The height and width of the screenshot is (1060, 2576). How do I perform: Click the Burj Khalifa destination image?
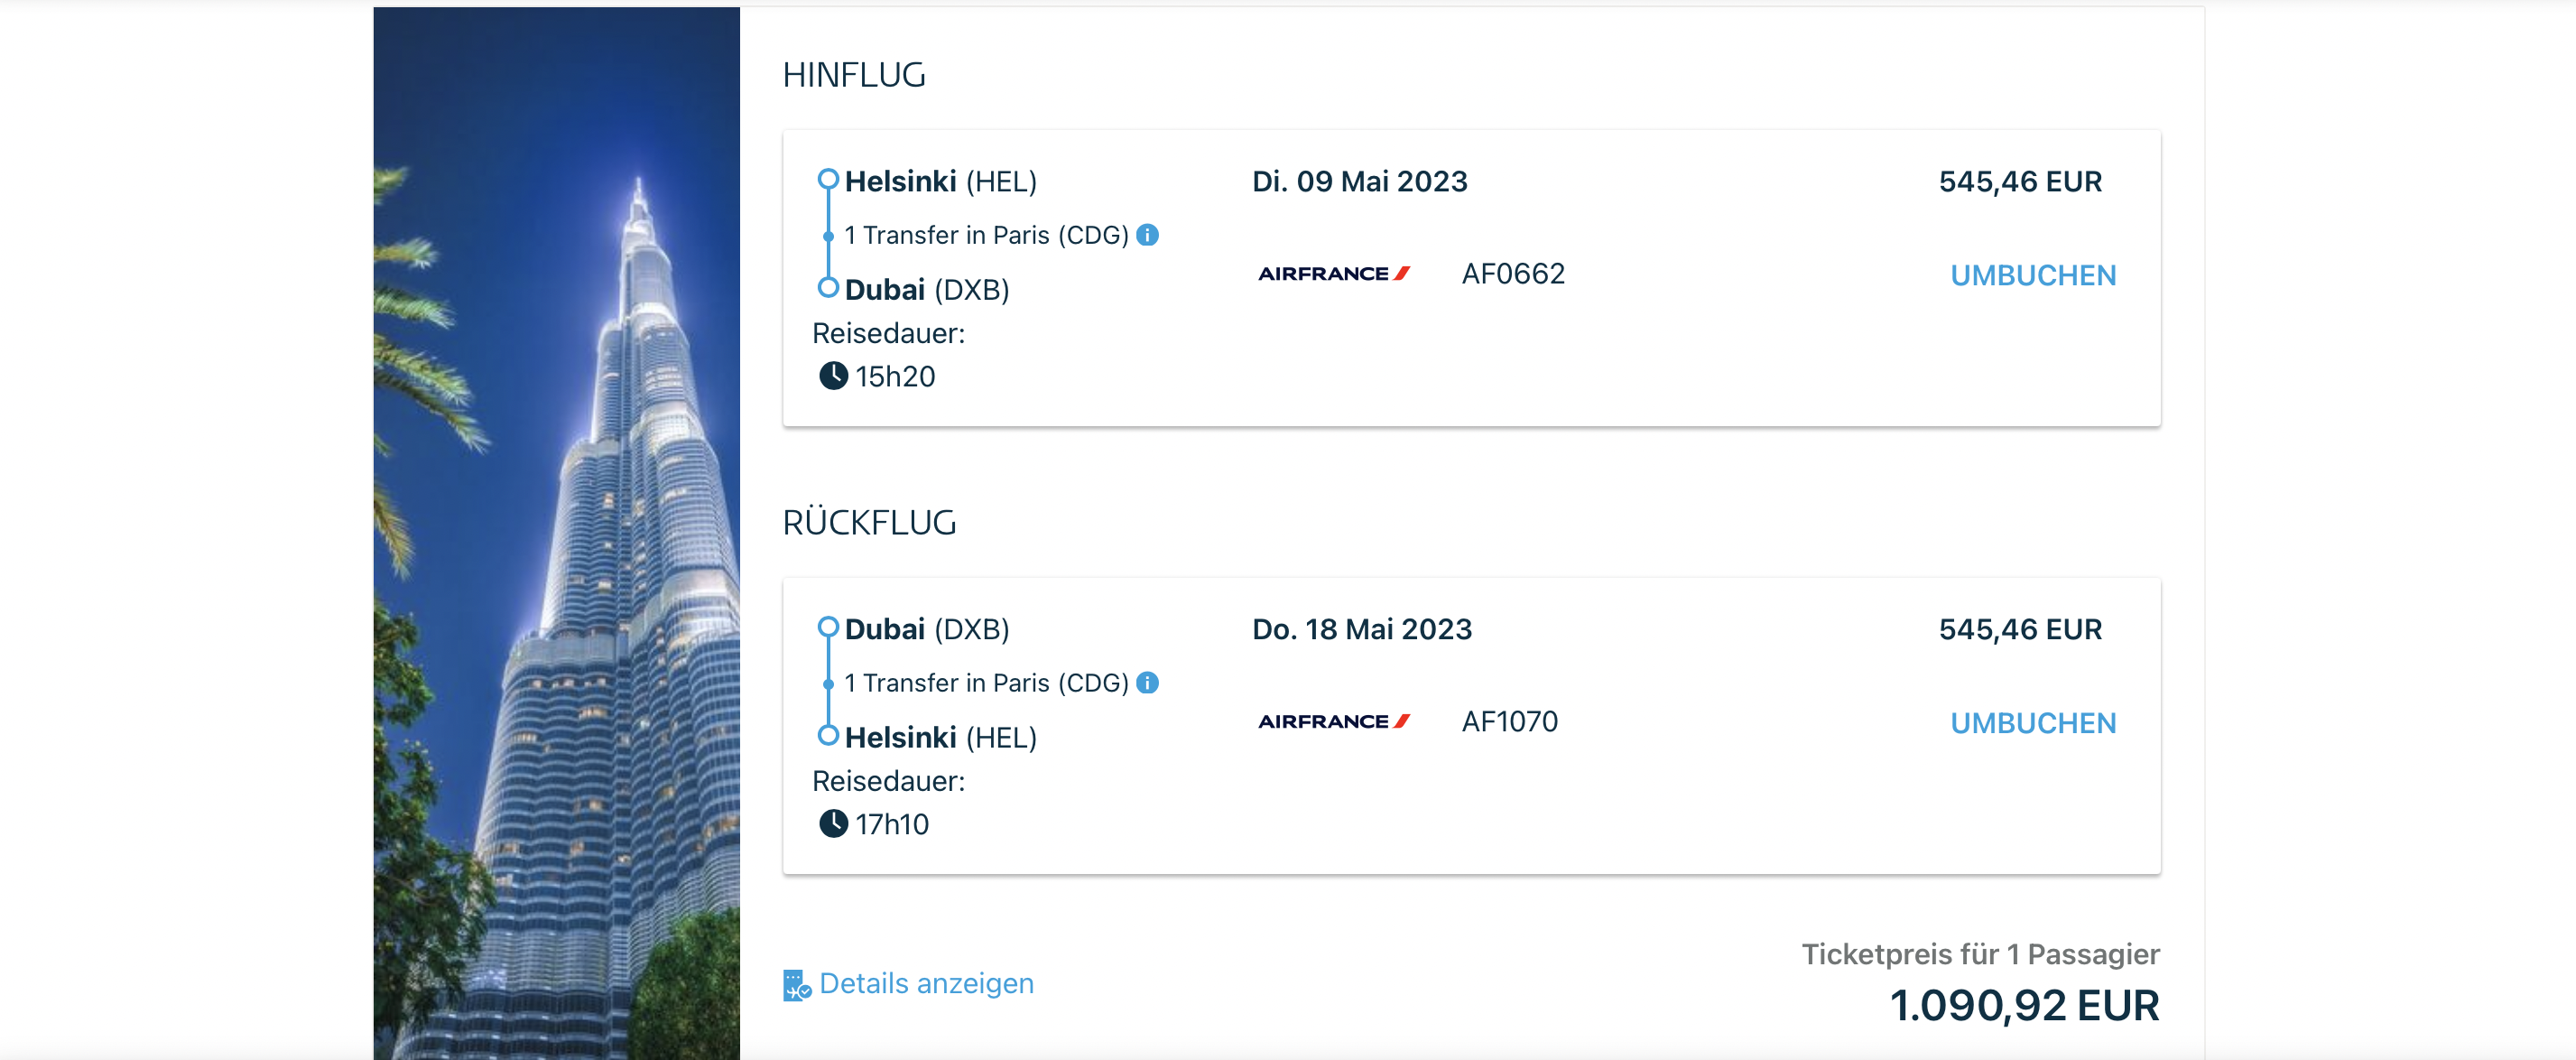pyautogui.click(x=556, y=532)
